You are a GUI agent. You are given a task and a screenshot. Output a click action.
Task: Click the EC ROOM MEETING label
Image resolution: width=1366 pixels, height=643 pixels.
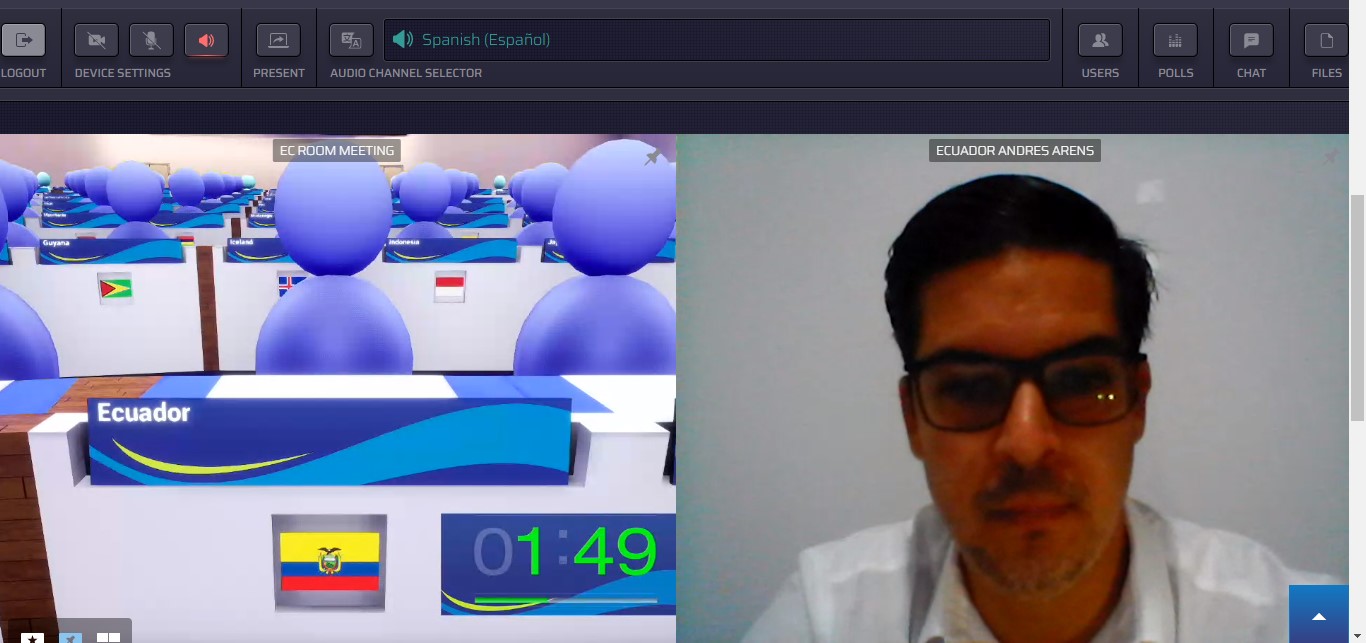[x=338, y=151]
